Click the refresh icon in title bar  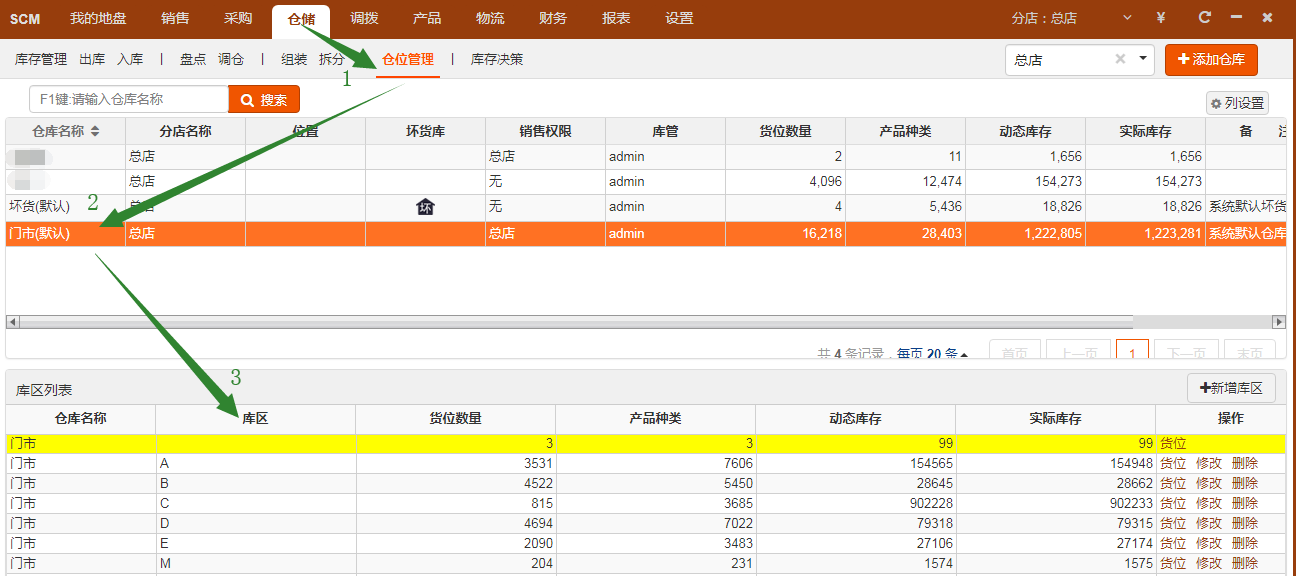click(x=1205, y=18)
